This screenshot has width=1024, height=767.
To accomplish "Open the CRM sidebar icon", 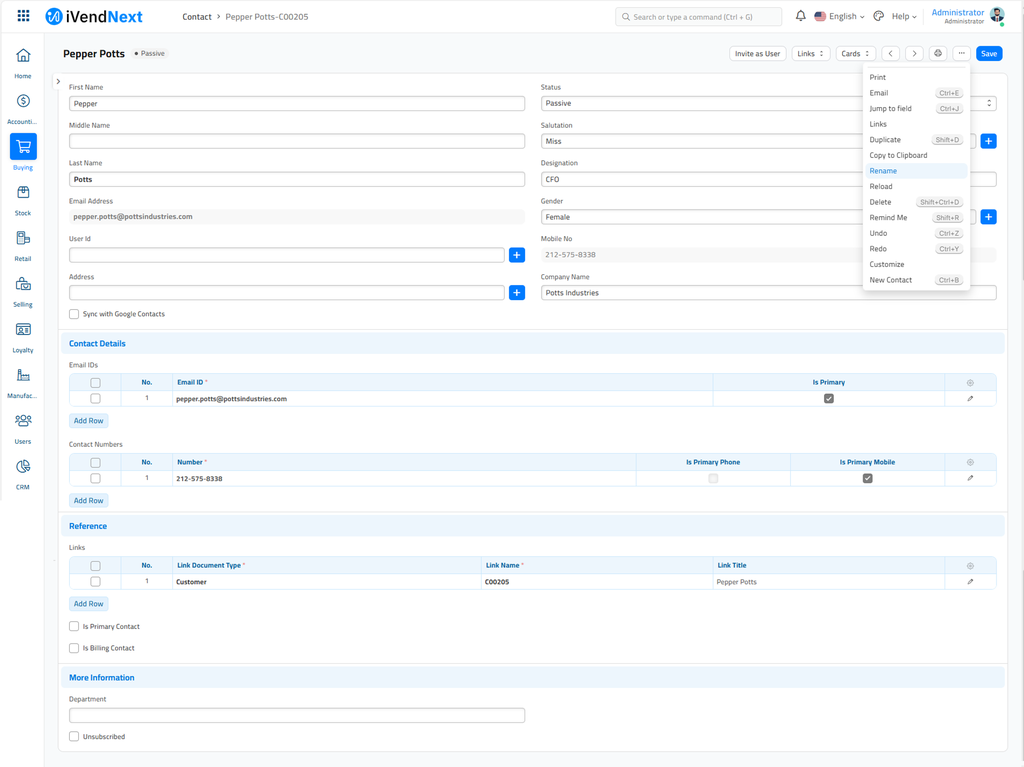I will pyautogui.click(x=23, y=467).
